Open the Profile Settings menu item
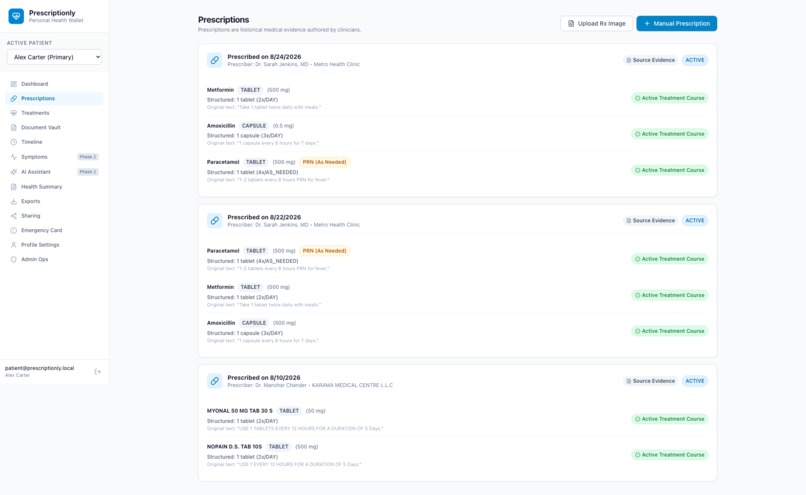Screen dimensions: 806x495 (54, 245)
